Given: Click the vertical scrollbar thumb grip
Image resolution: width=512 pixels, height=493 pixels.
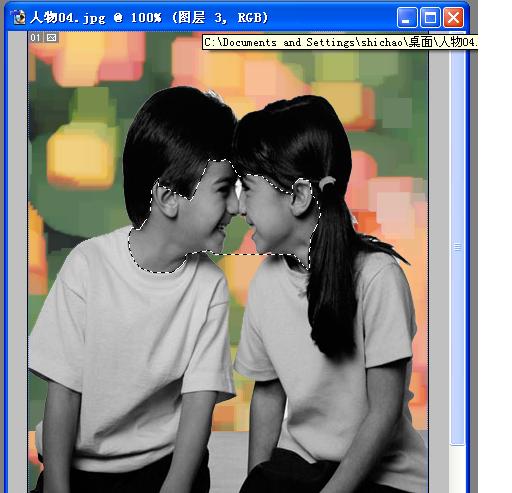Looking at the screenshot, I should [457, 247].
